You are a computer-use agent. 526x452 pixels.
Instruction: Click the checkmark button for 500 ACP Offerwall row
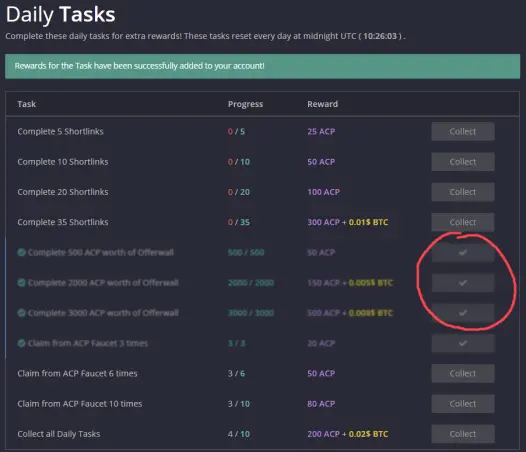[463, 252]
